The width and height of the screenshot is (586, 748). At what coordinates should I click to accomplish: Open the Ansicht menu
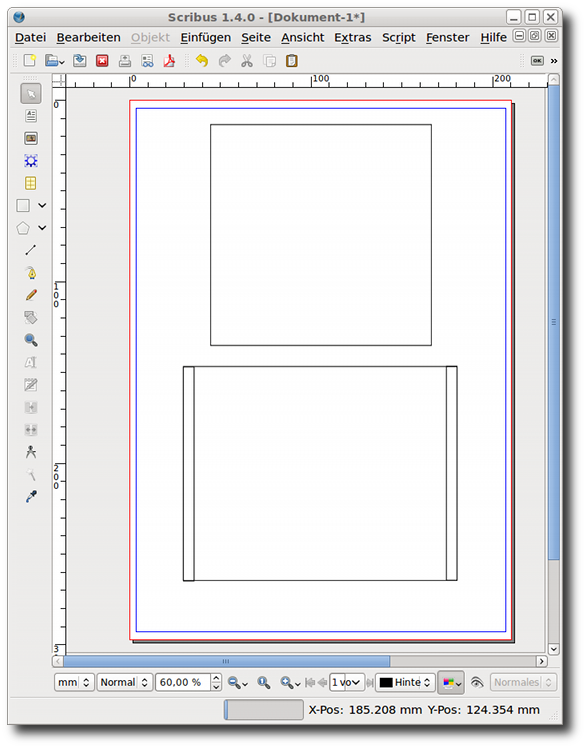pyautogui.click(x=303, y=38)
